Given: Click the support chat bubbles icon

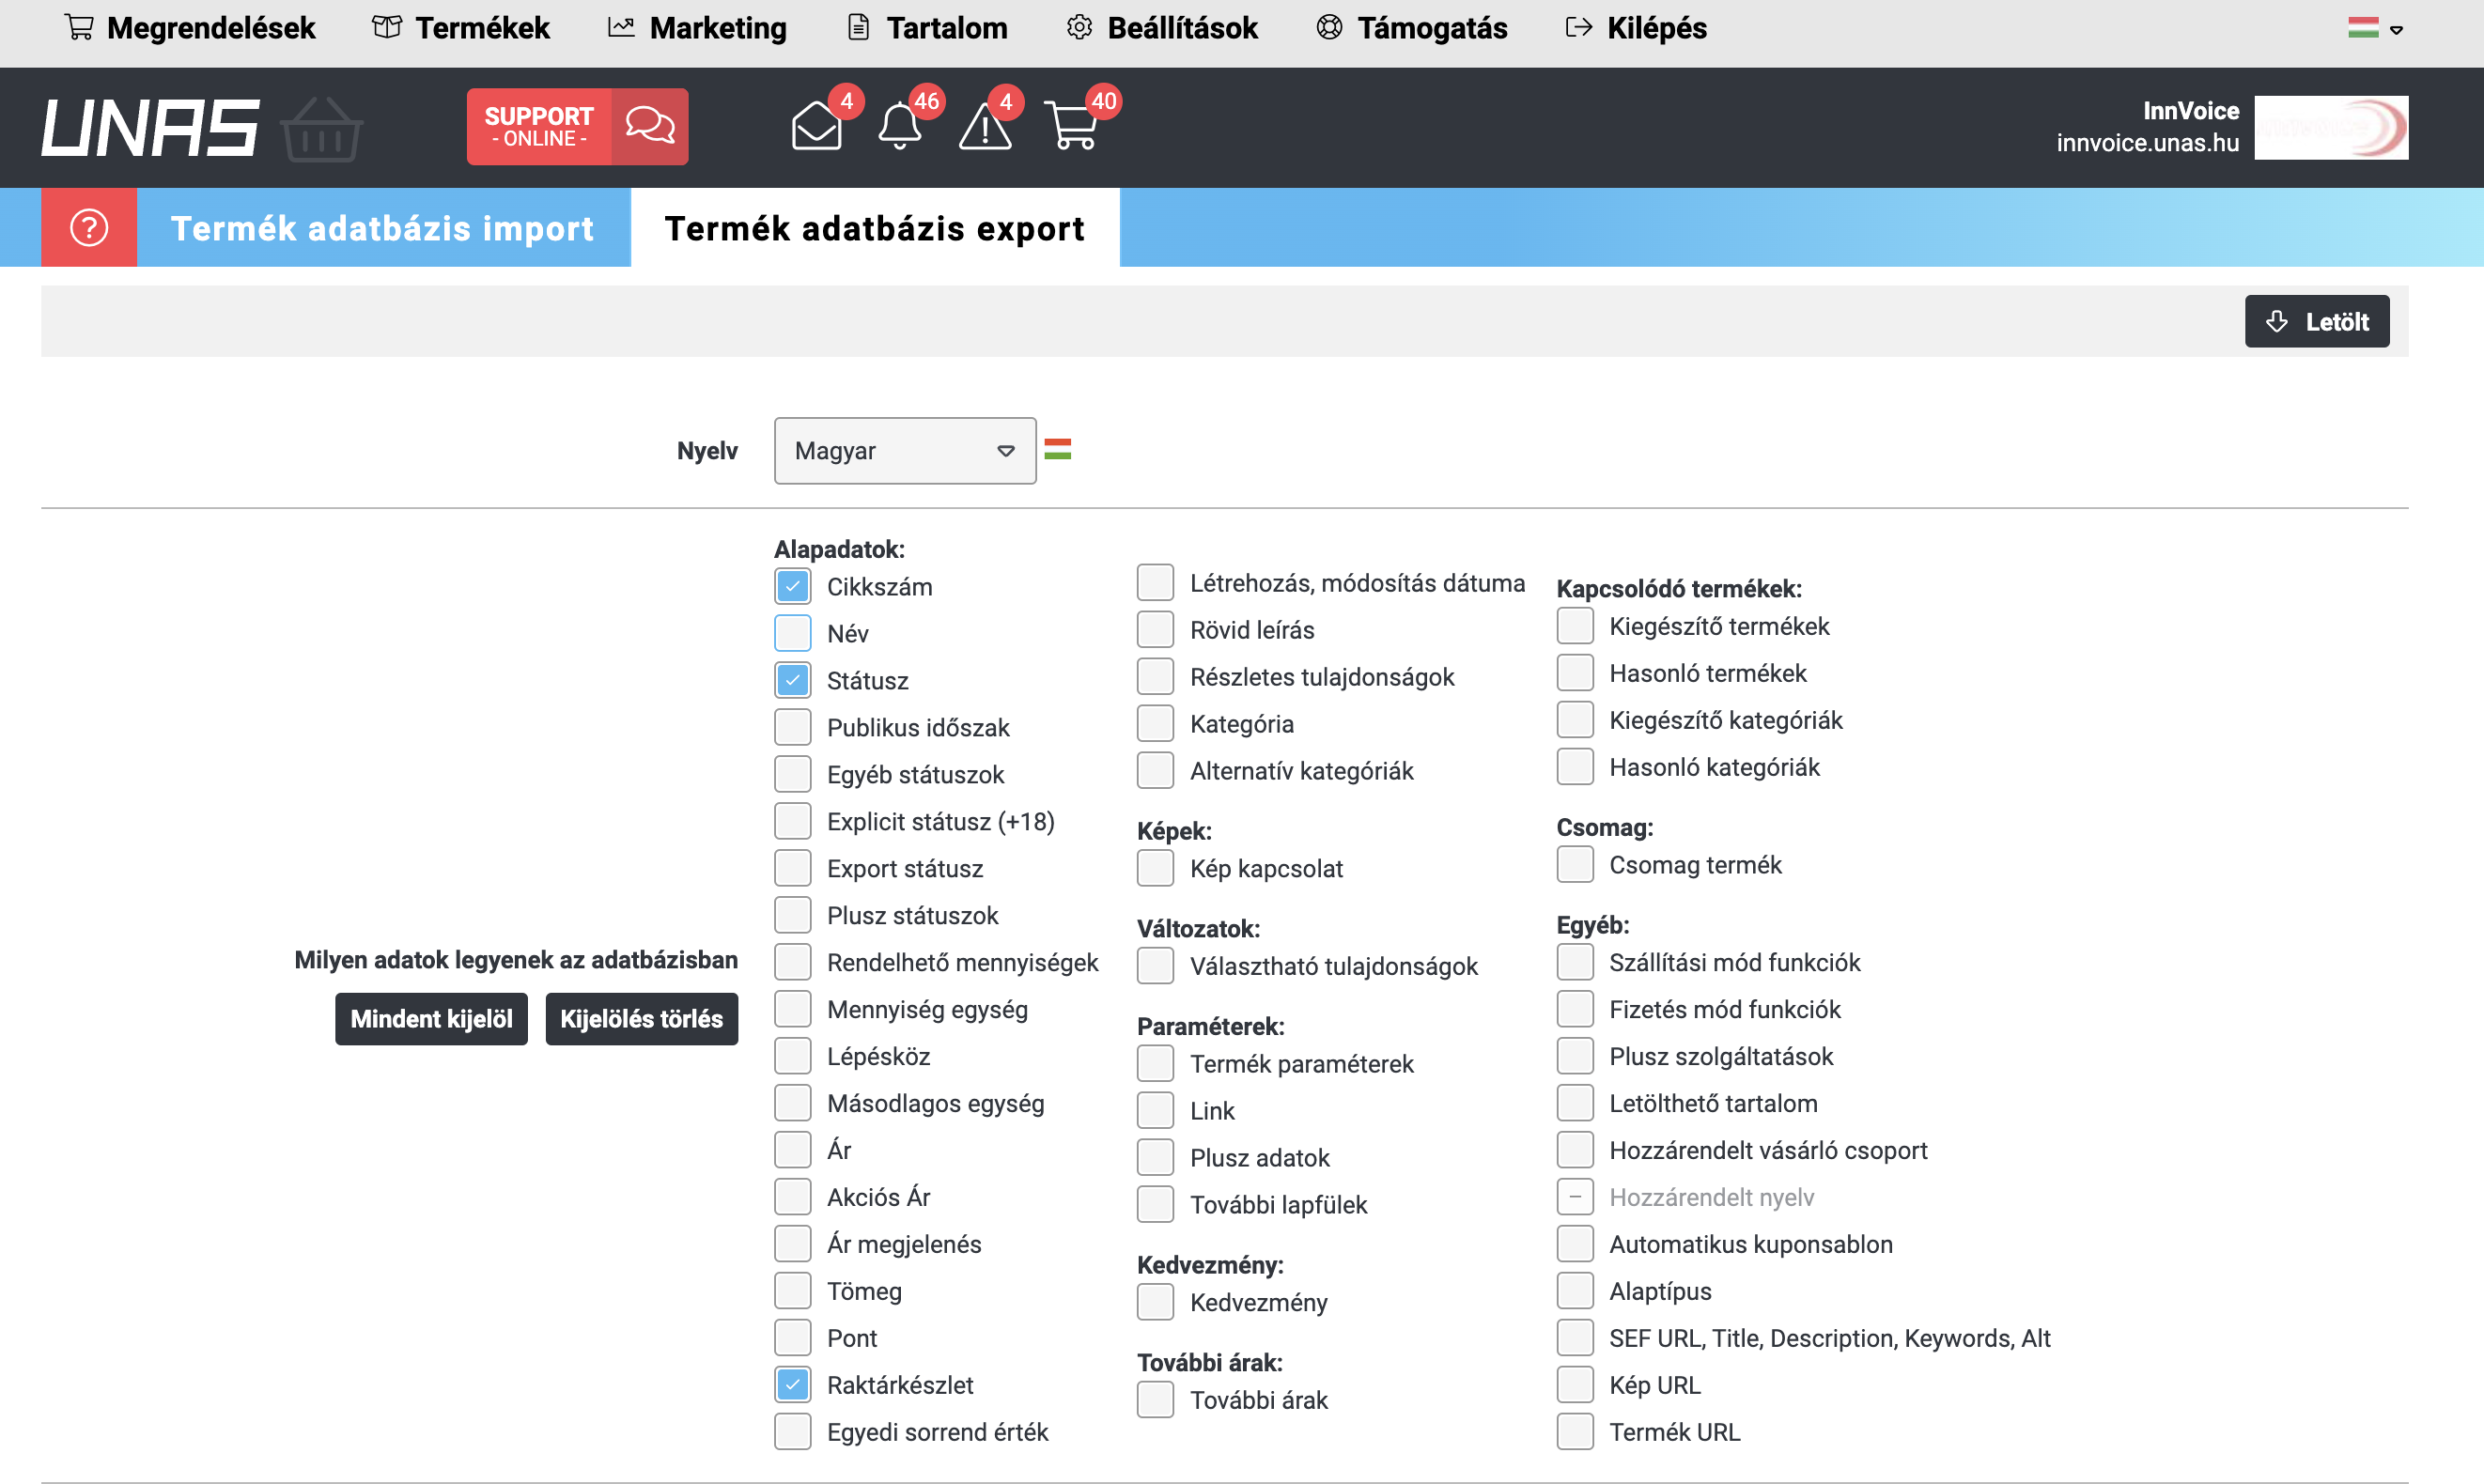Looking at the screenshot, I should tap(650, 126).
